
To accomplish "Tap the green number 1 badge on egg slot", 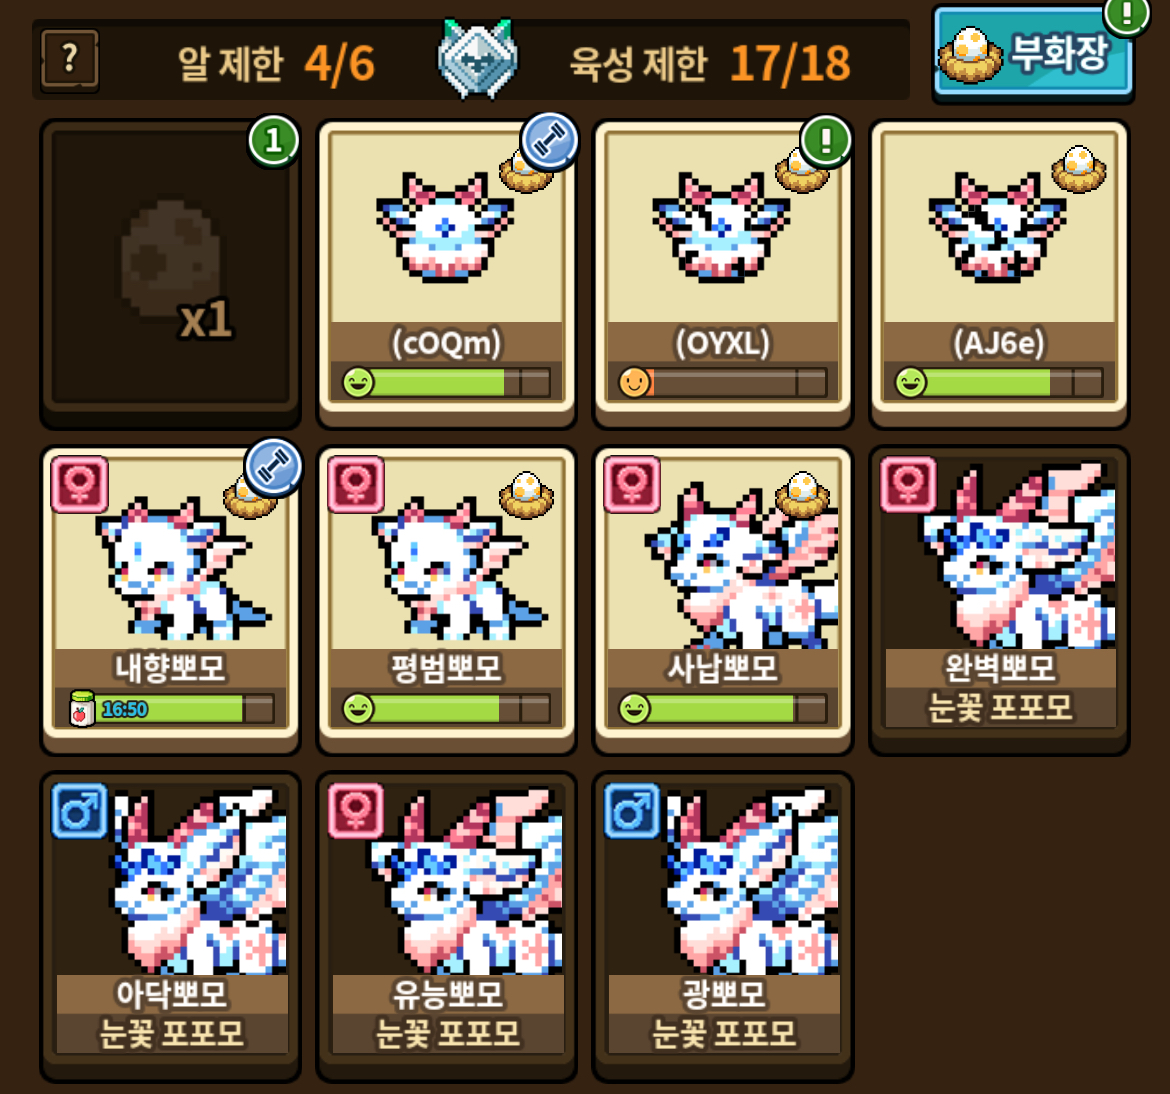I will (273, 140).
